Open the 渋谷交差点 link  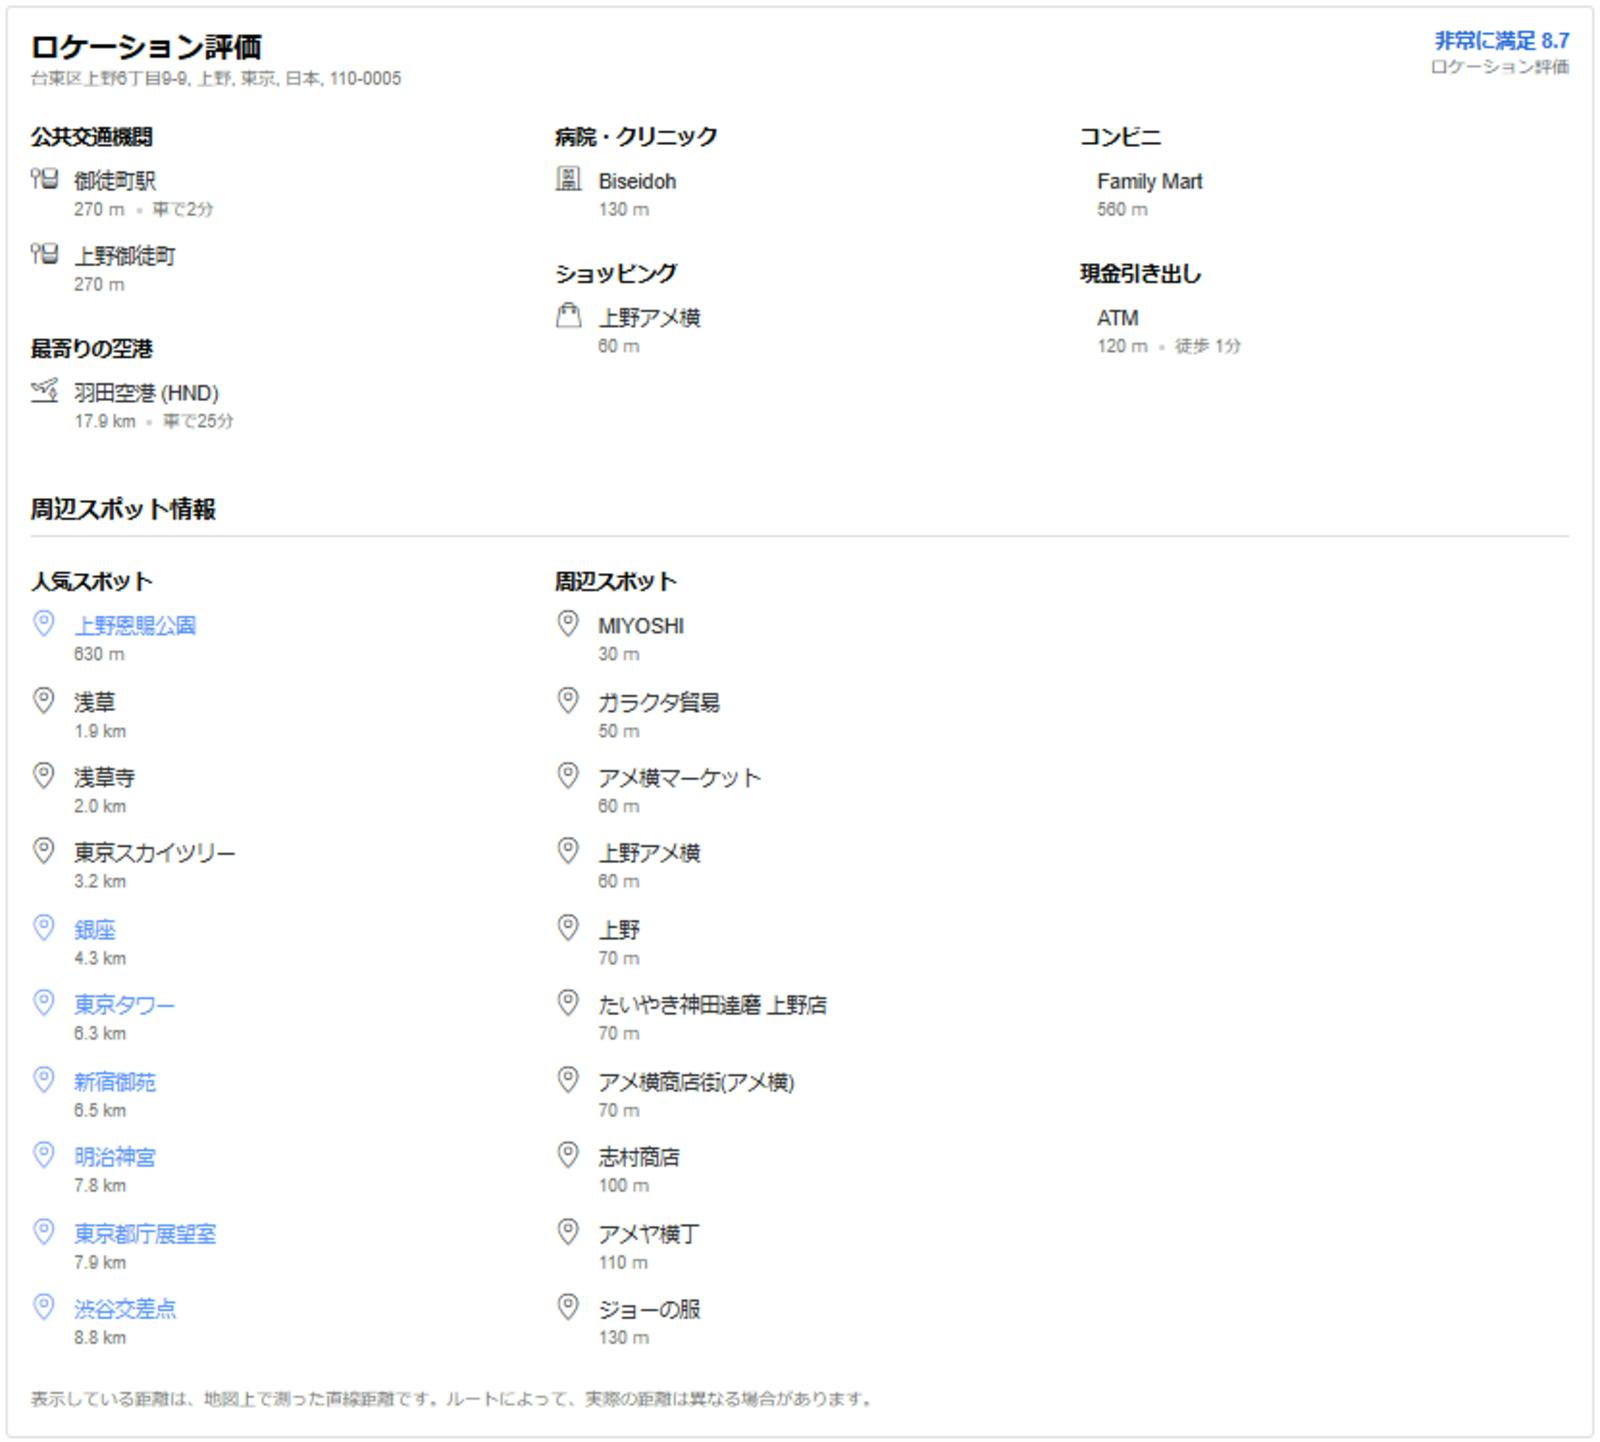pos(125,1309)
